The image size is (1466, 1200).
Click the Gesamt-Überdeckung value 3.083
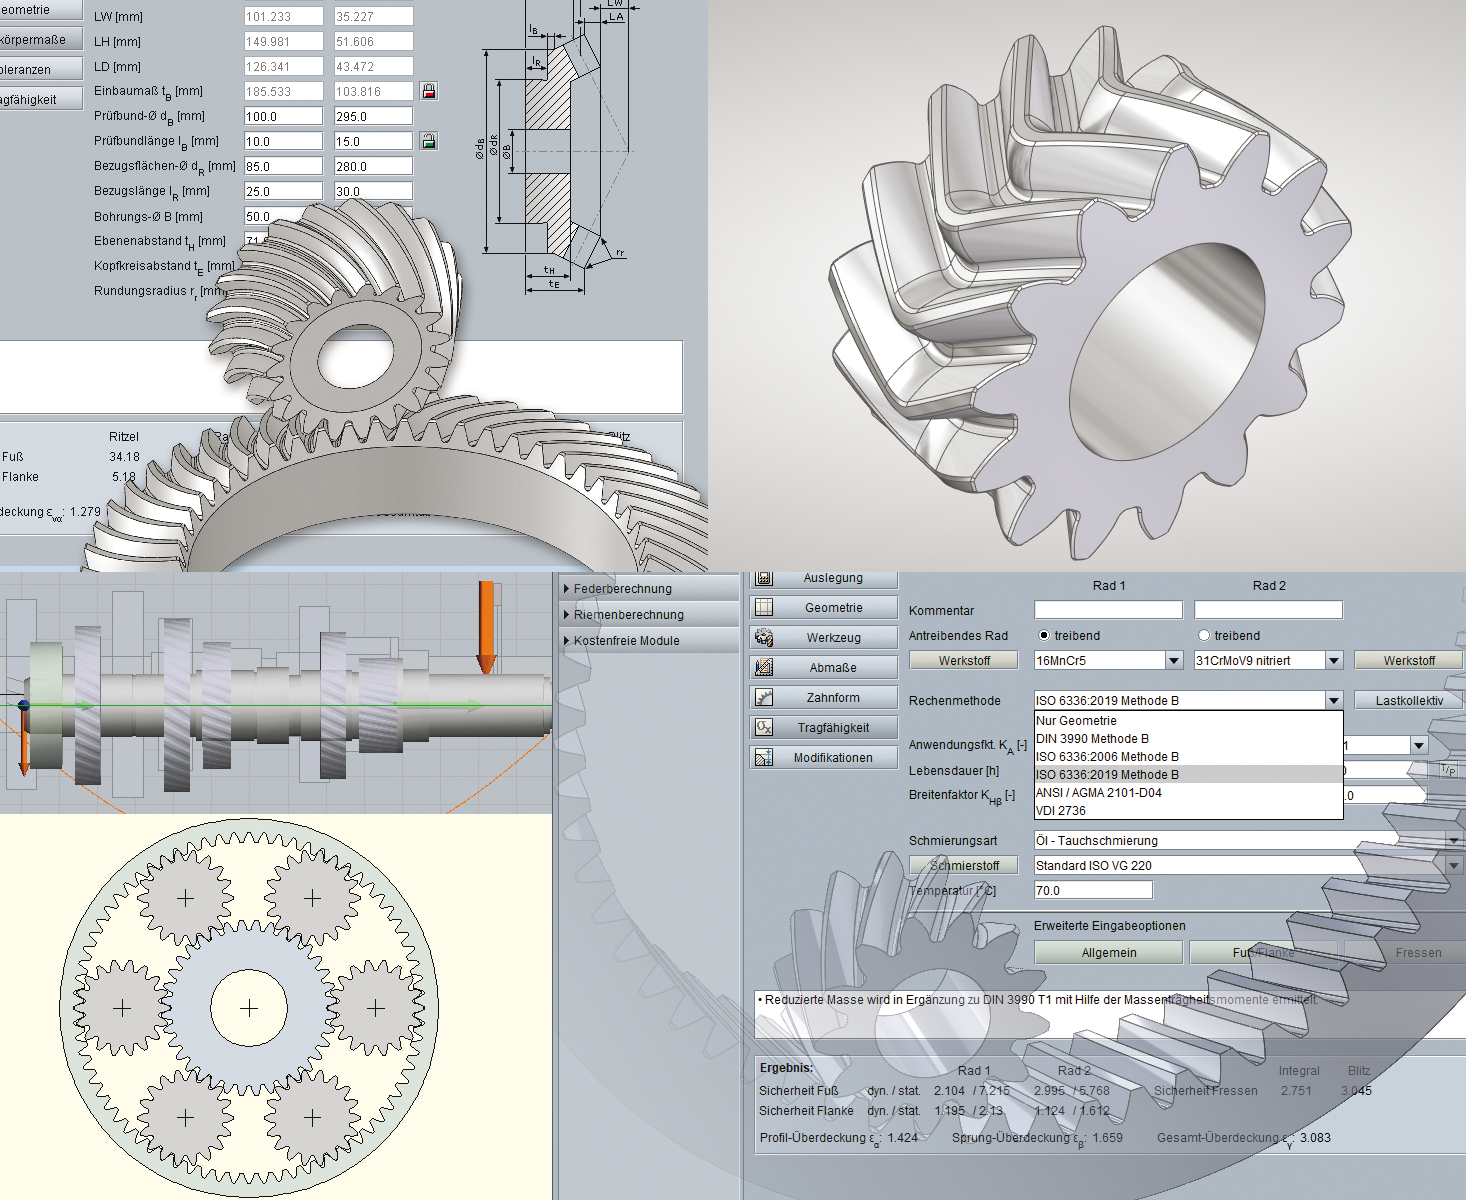(x=1315, y=1138)
